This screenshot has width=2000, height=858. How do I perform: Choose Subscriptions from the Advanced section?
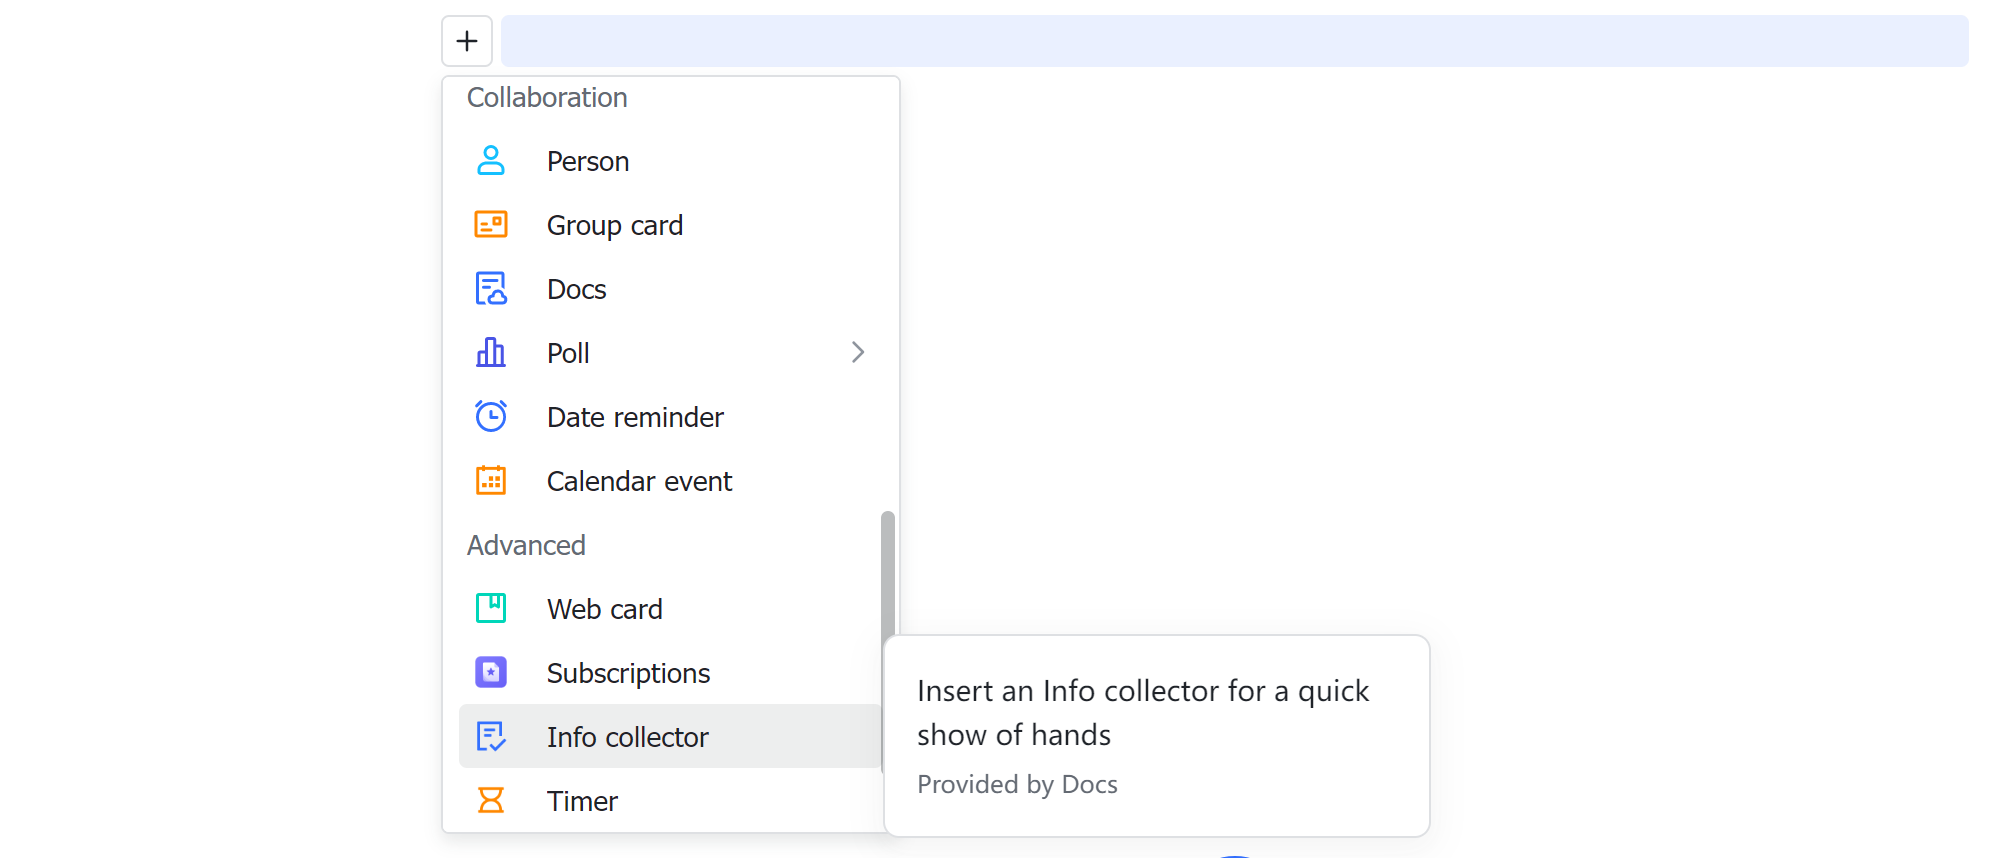(x=628, y=672)
